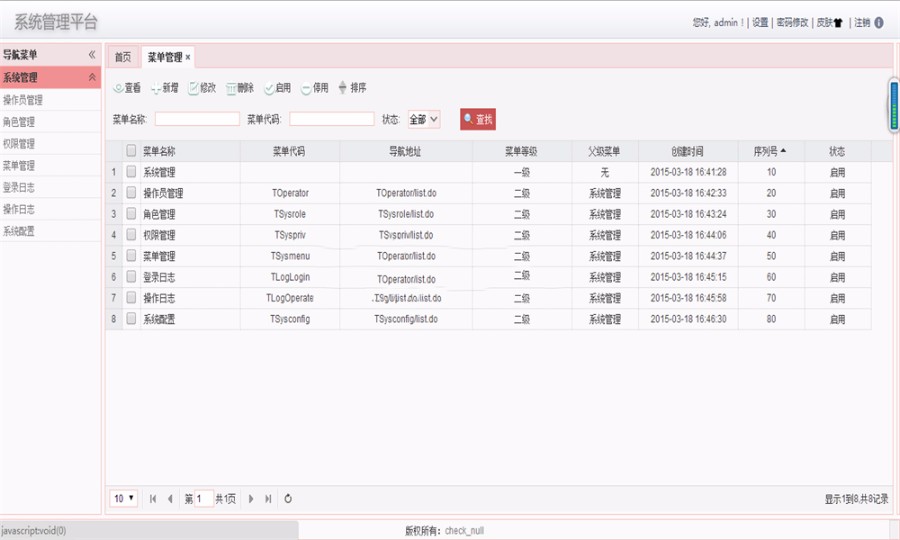This screenshot has width=900, height=540.
Task: Click the 启用 (enable) toolbar icon
Action: 269,88
